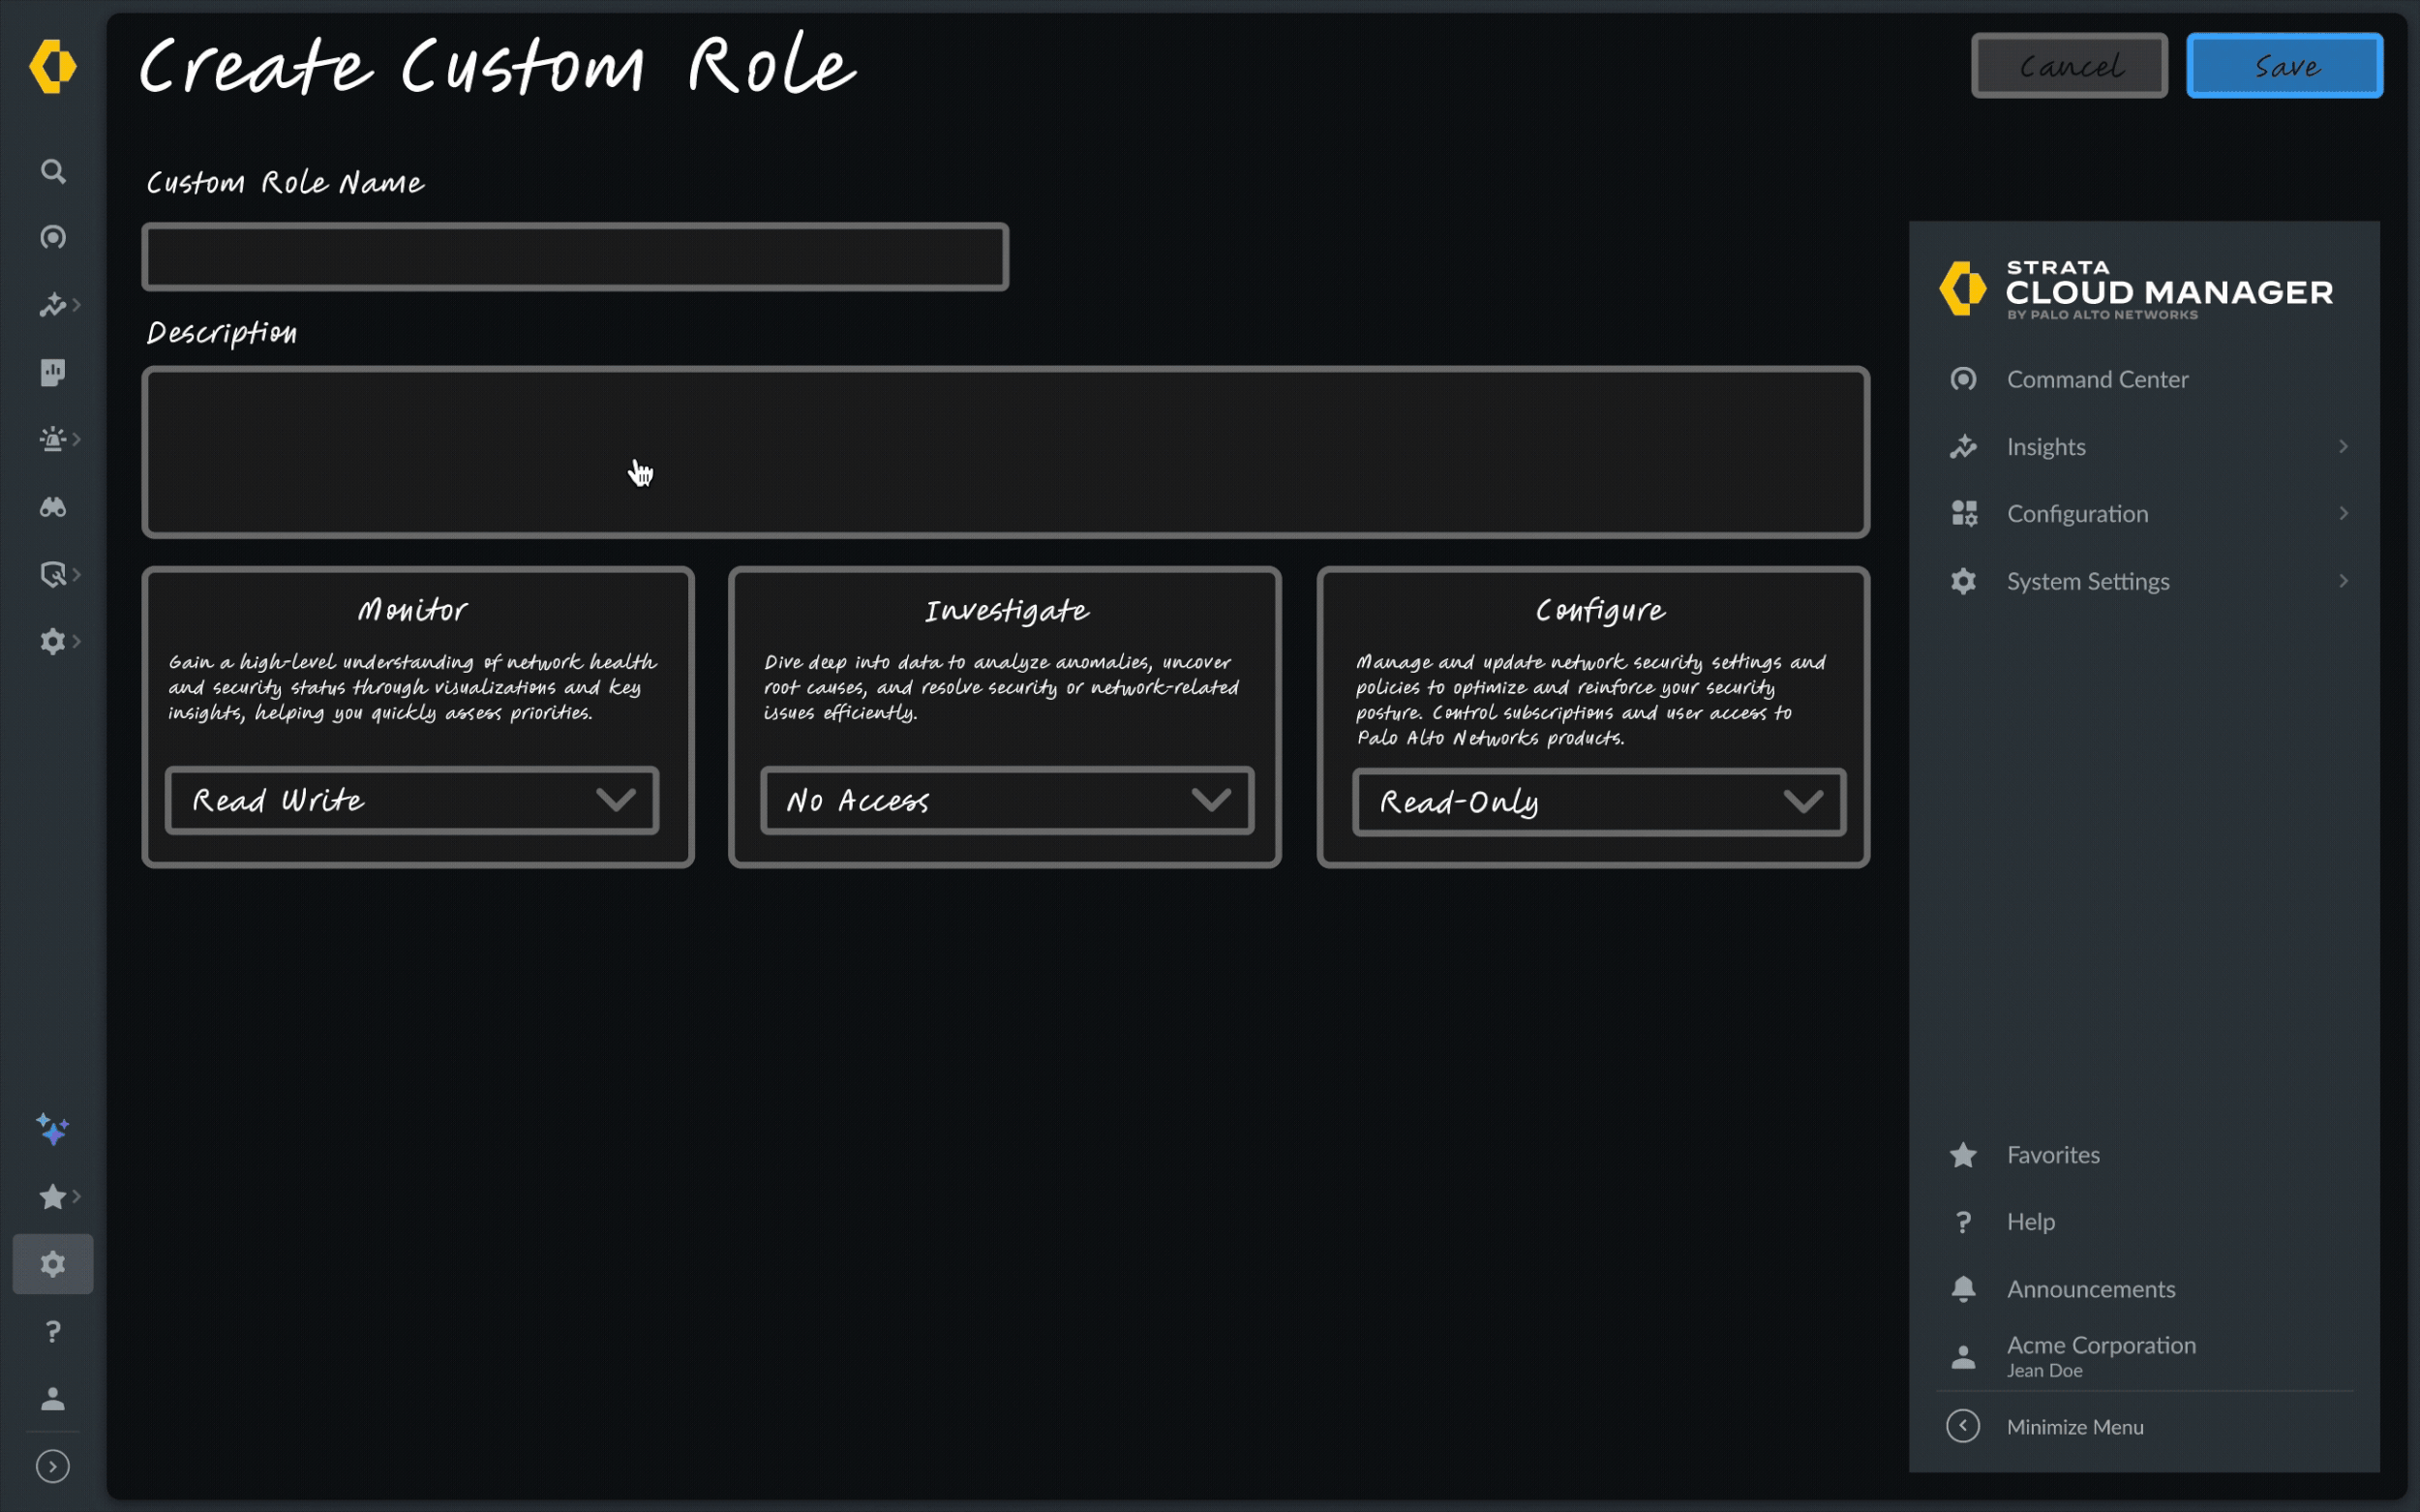Open the Monitor Read Write dropdown
The height and width of the screenshot is (1512, 2420).
[412, 800]
